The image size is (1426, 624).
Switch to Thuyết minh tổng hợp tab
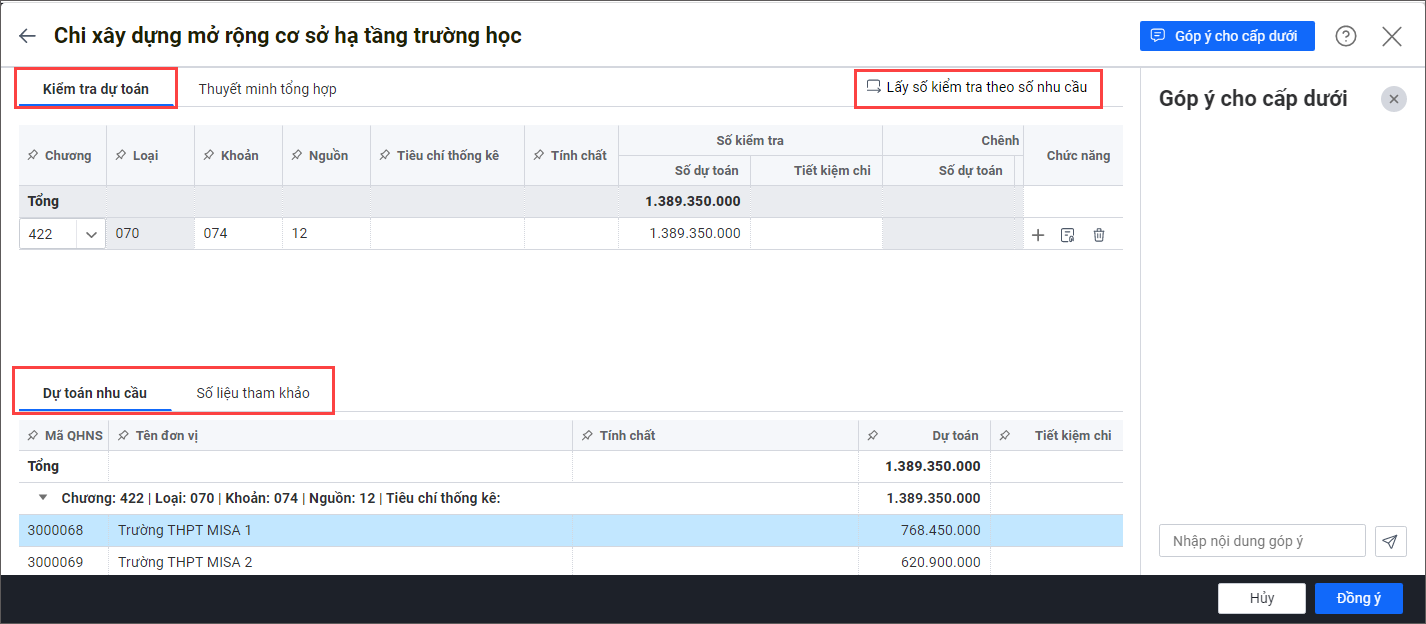[267, 89]
